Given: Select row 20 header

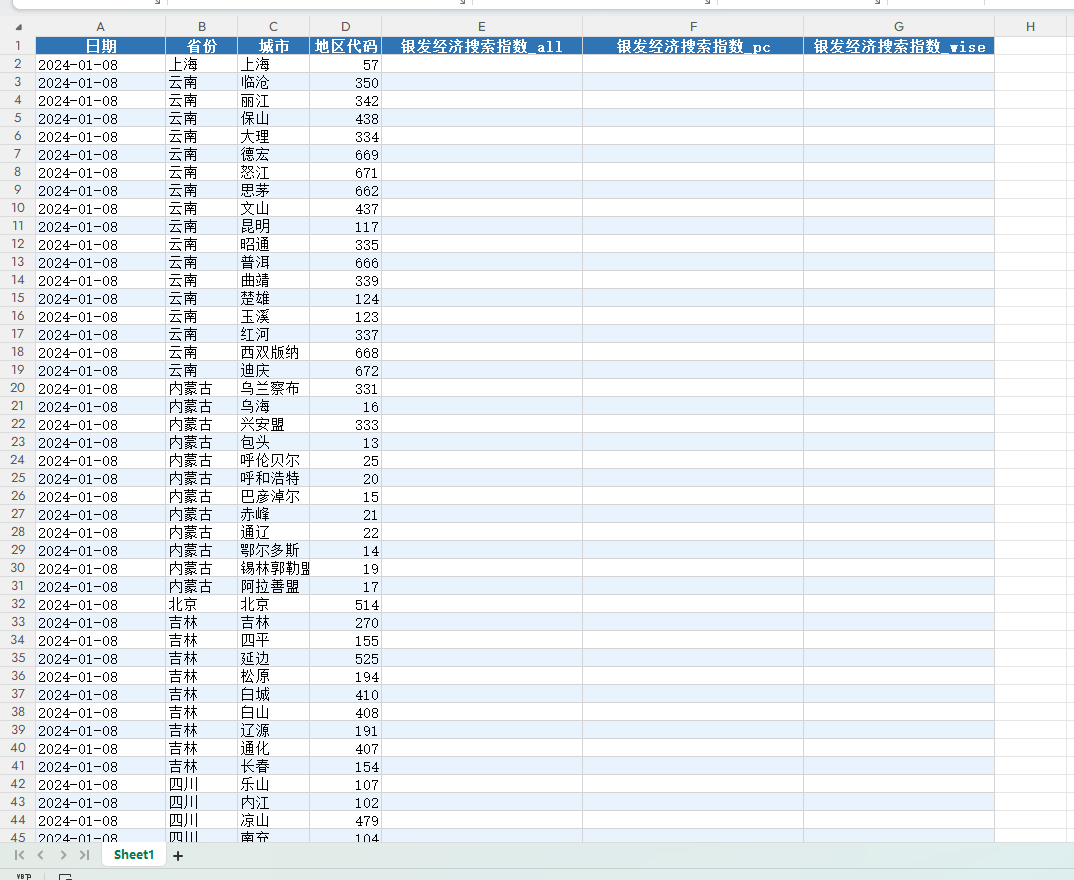Looking at the screenshot, I should [18, 388].
